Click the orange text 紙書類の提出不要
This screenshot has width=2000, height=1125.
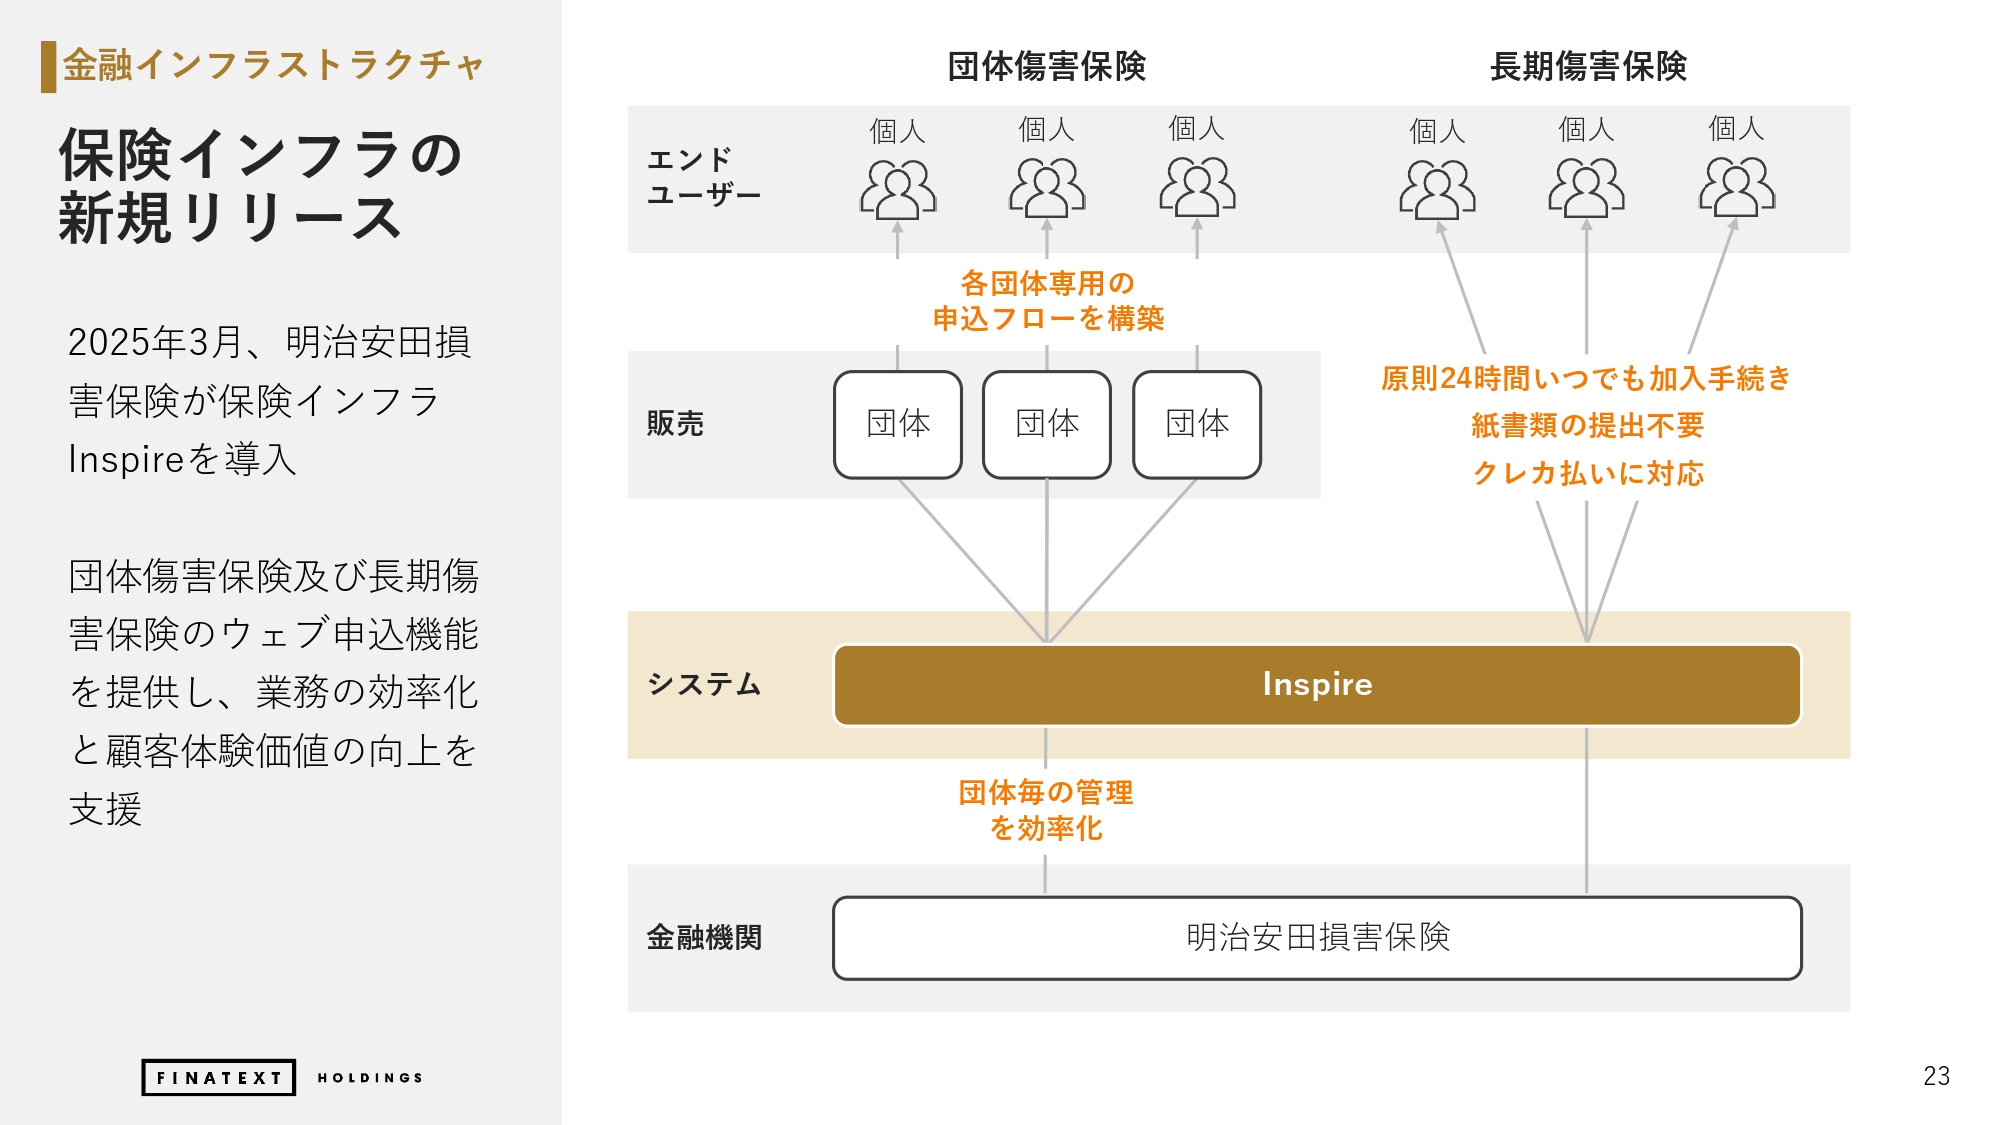point(1587,426)
